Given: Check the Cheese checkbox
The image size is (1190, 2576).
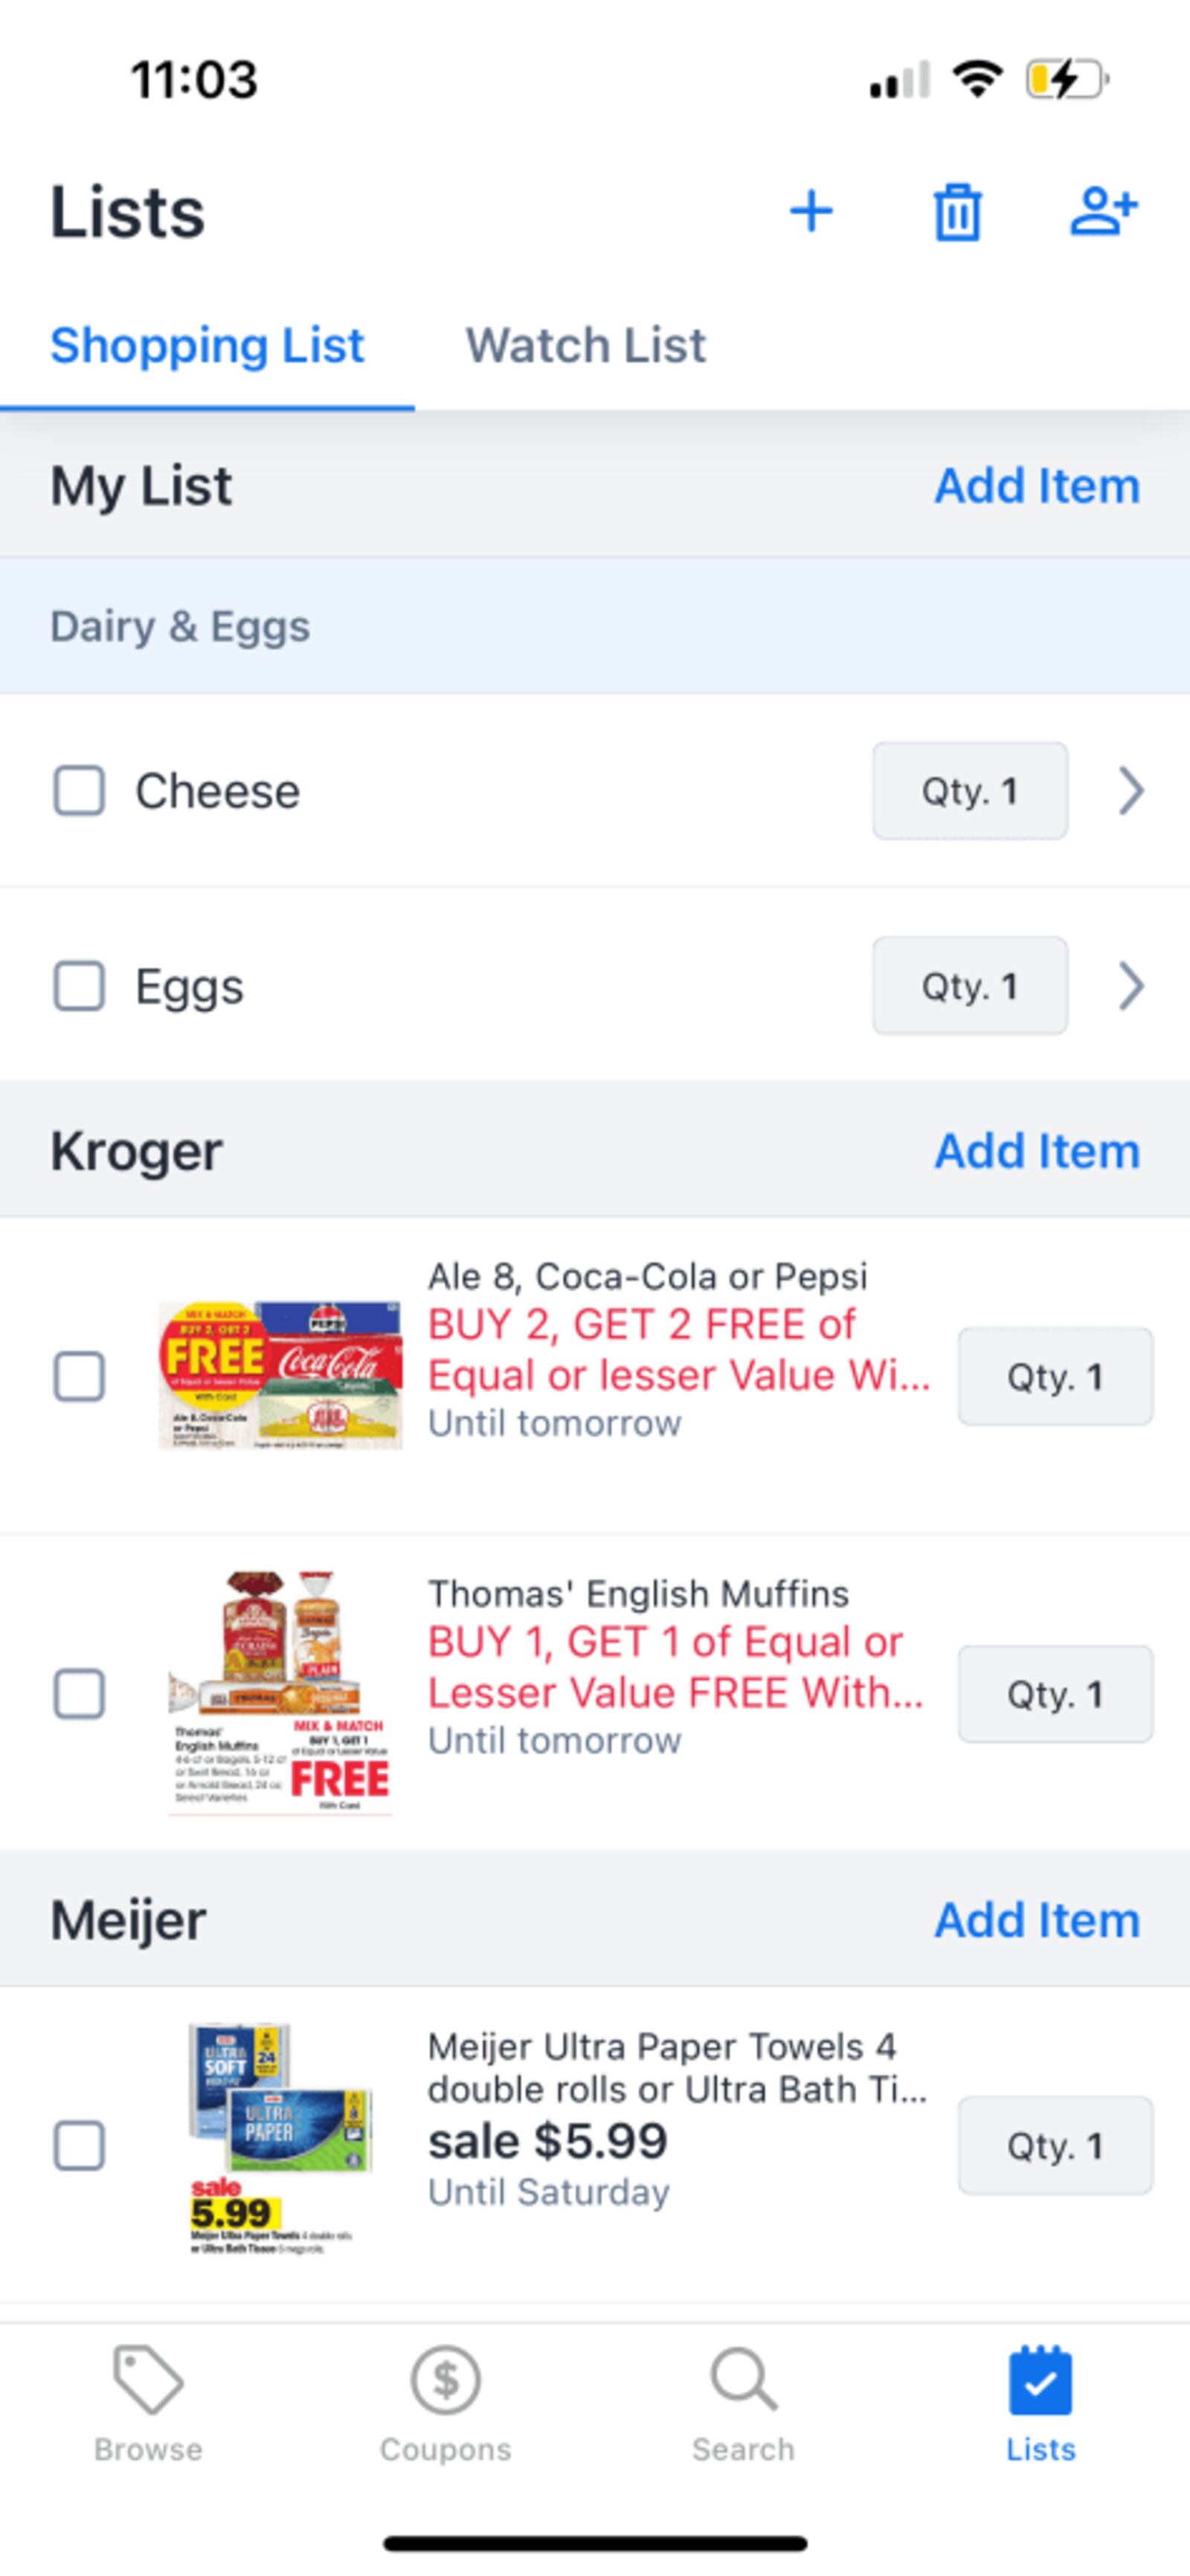Looking at the screenshot, I should pyautogui.click(x=79, y=791).
